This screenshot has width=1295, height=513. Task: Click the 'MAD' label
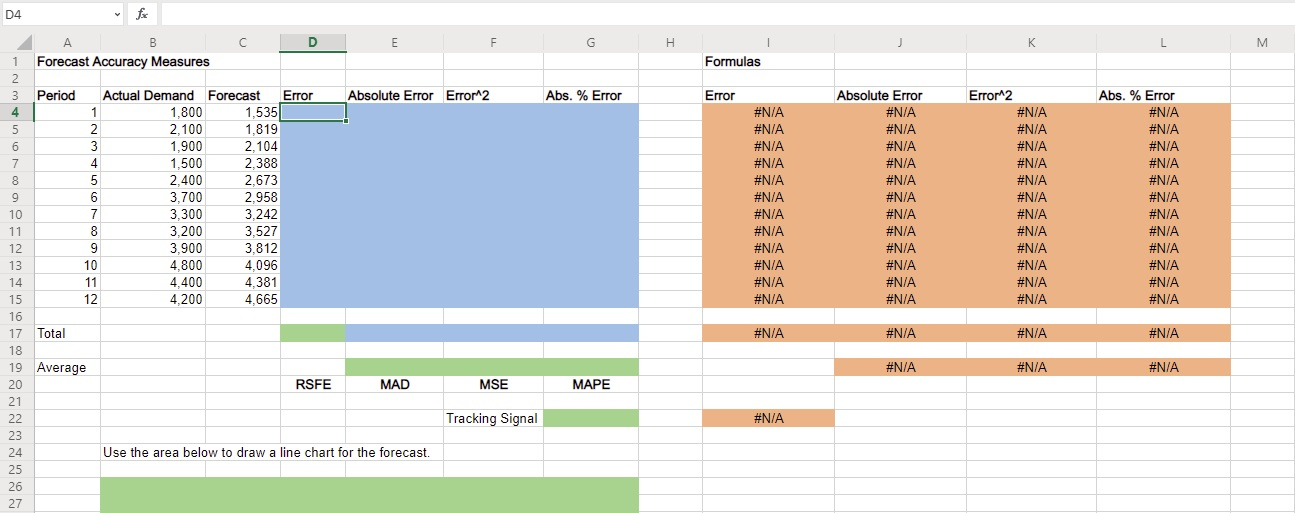[395, 384]
